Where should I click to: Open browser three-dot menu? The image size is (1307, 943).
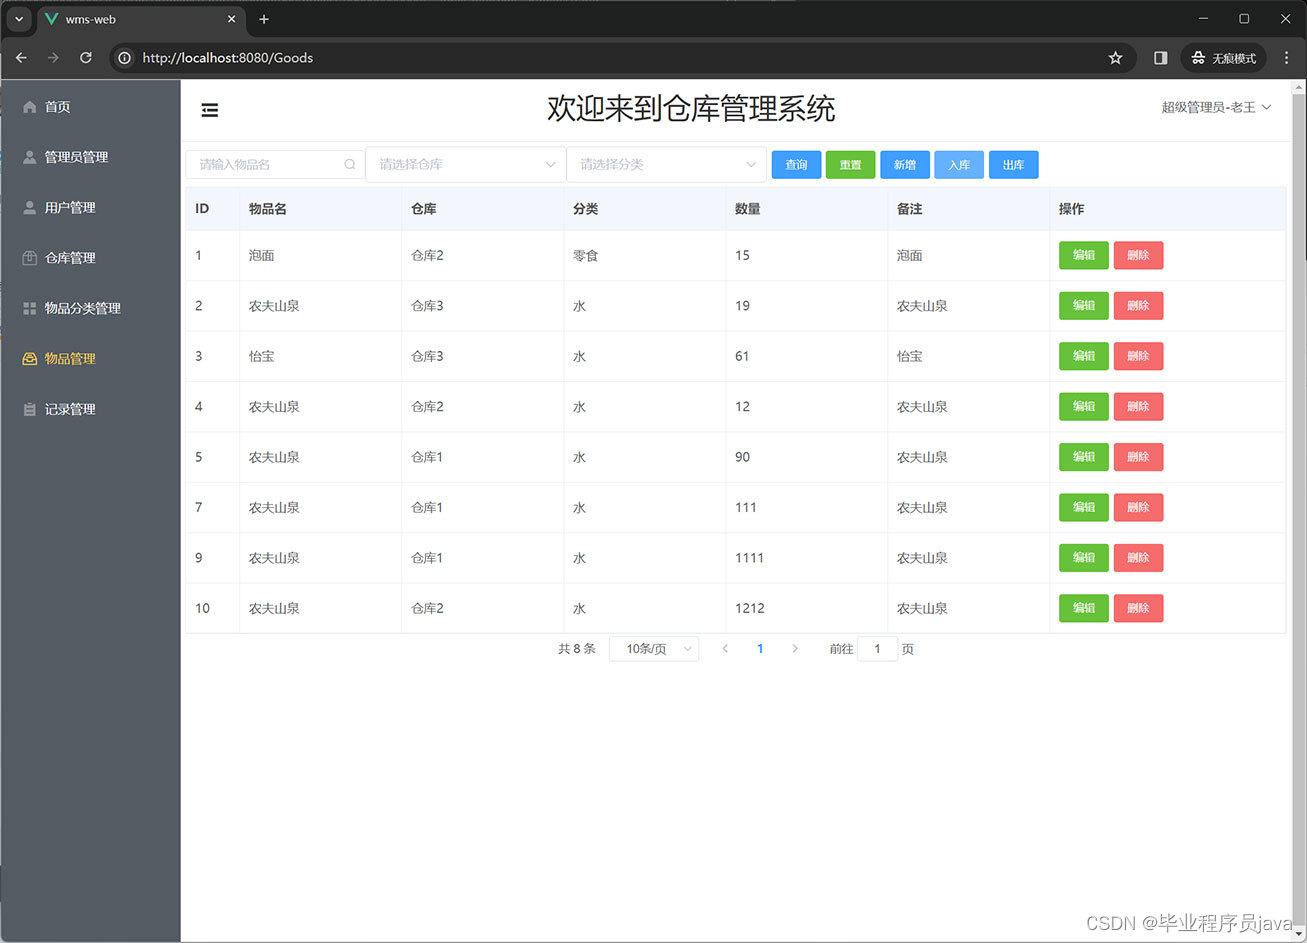point(1286,58)
